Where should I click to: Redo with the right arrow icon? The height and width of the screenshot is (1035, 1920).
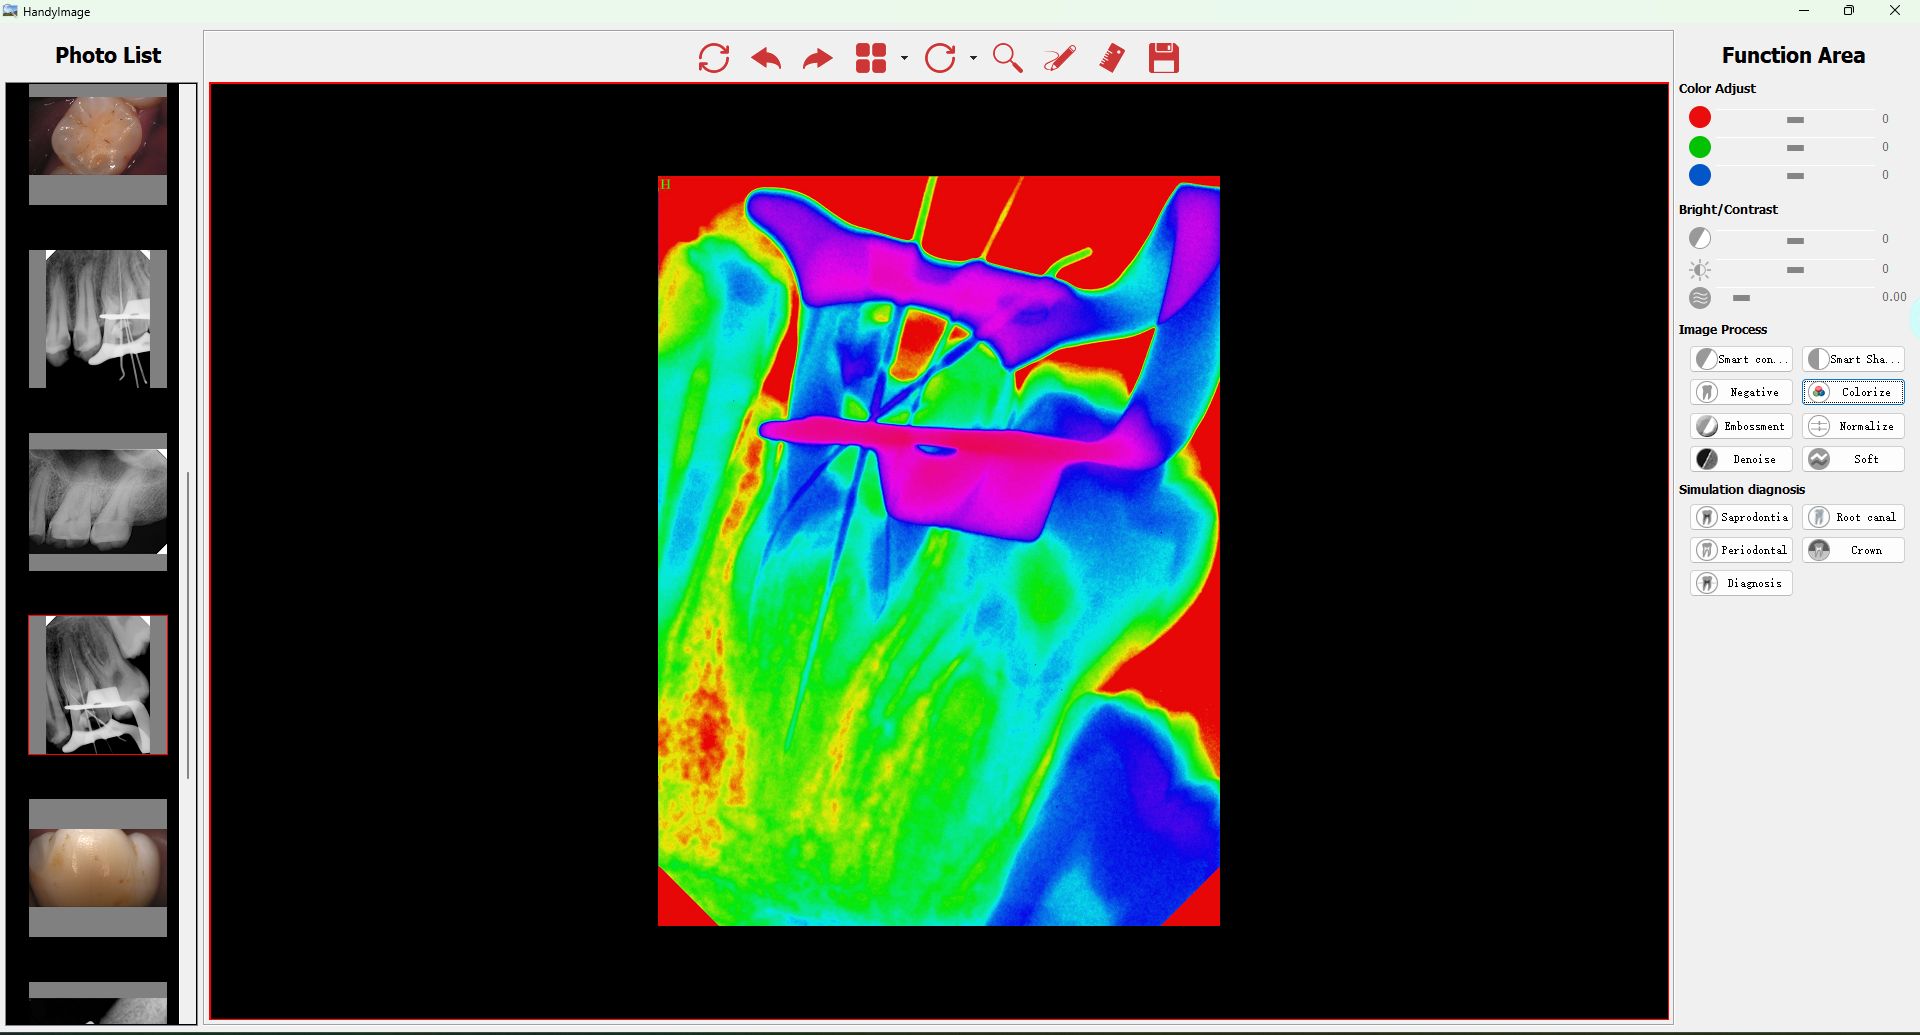pyautogui.click(x=817, y=59)
